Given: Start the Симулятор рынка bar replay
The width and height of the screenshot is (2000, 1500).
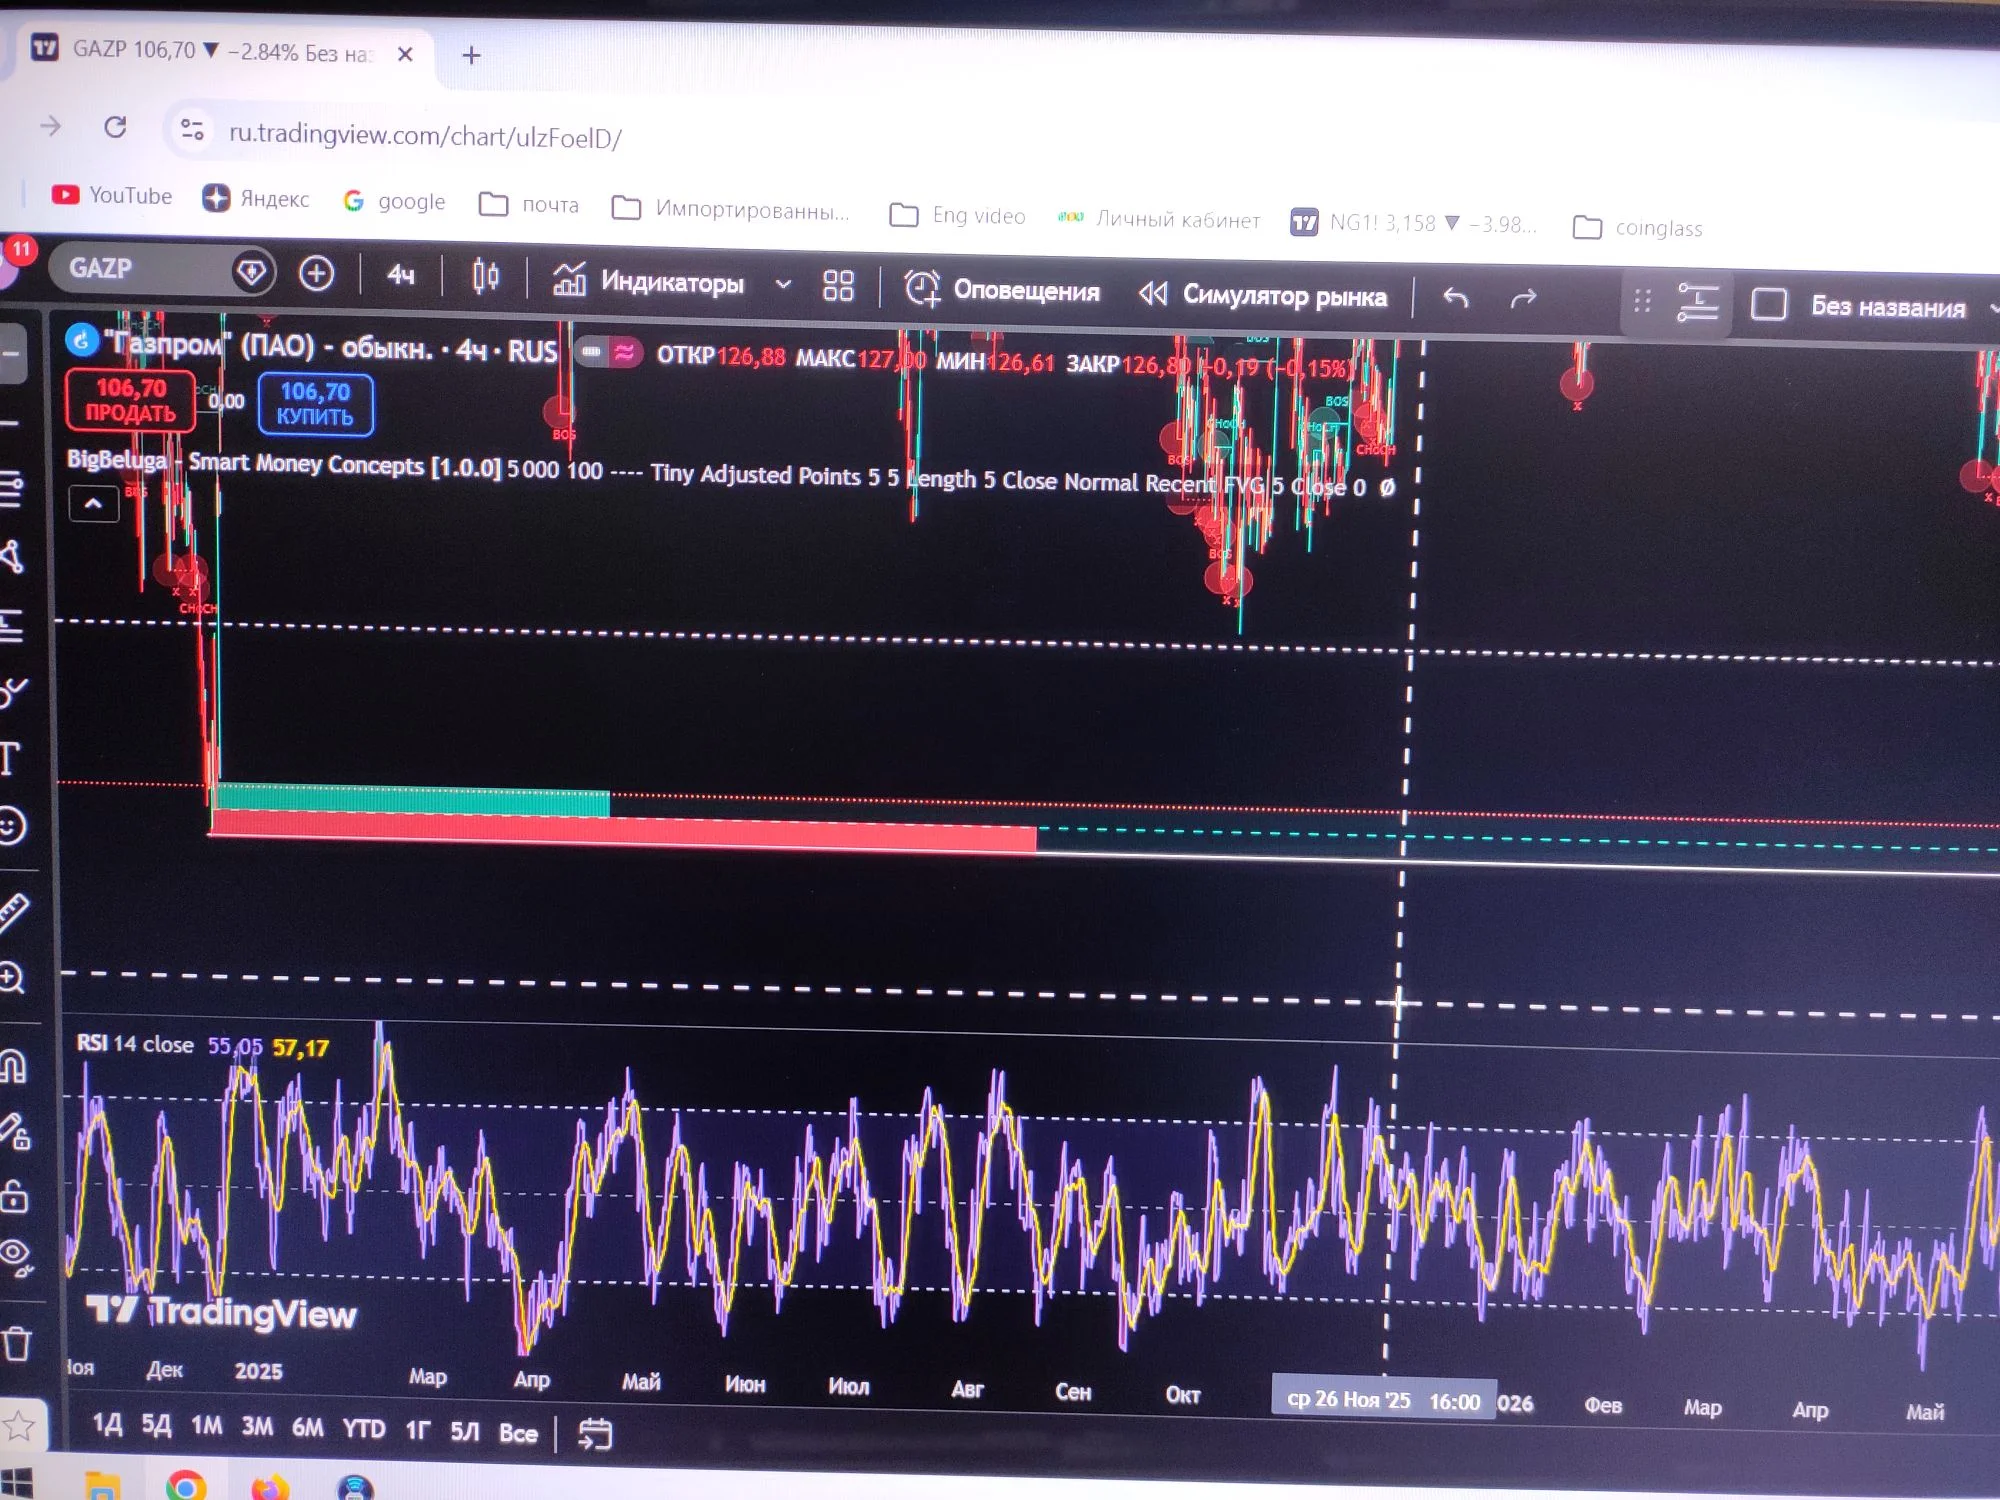Looking at the screenshot, I should pos(1263,295).
